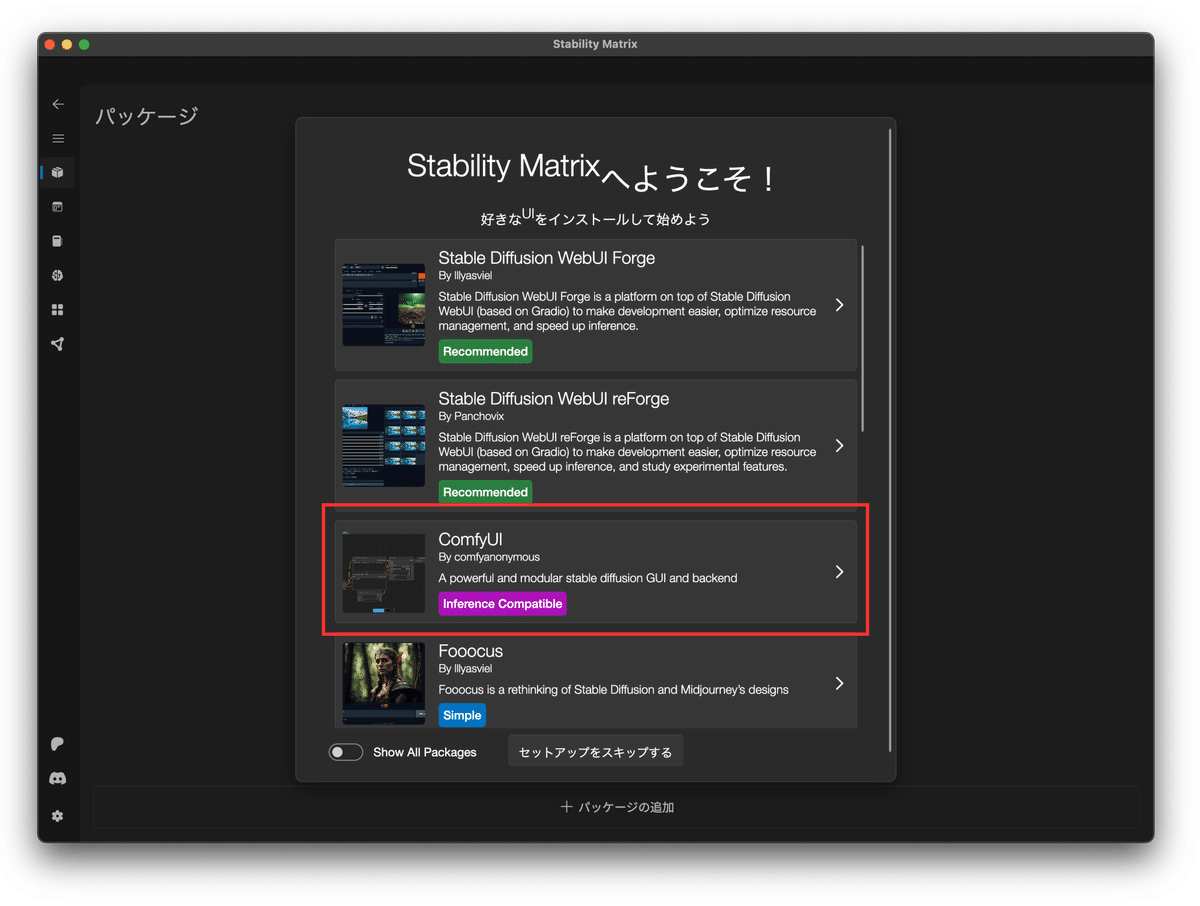Click the welcome dialog outer scrollbar
This screenshot has width=1200, height=906.
click(x=889, y=438)
